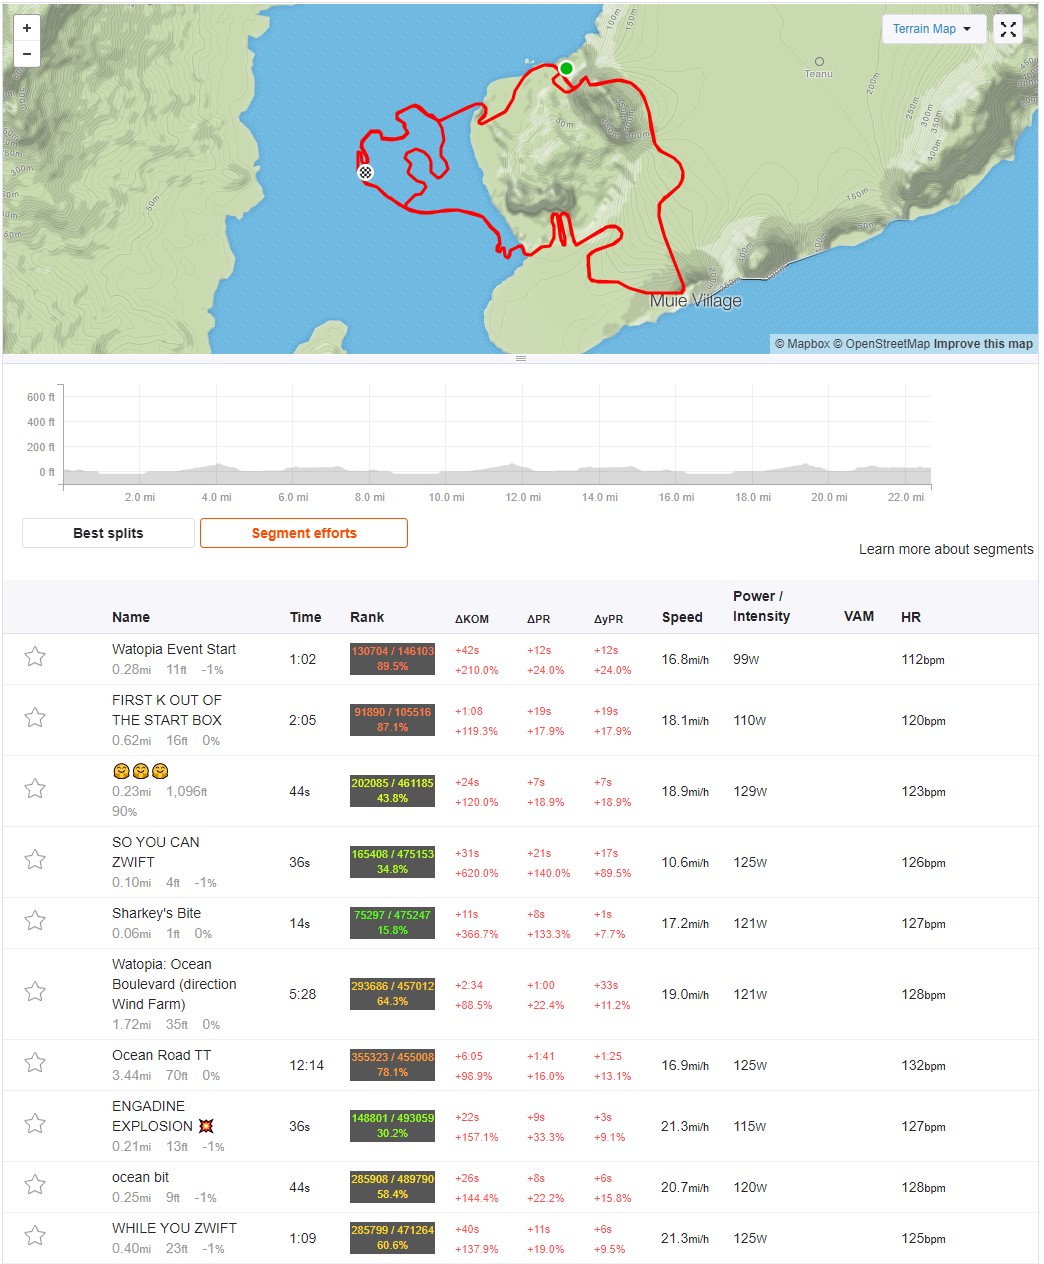Screen dimensions: 1044x1264
Task: Click the Speed column header
Action: click(x=682, y=617)
